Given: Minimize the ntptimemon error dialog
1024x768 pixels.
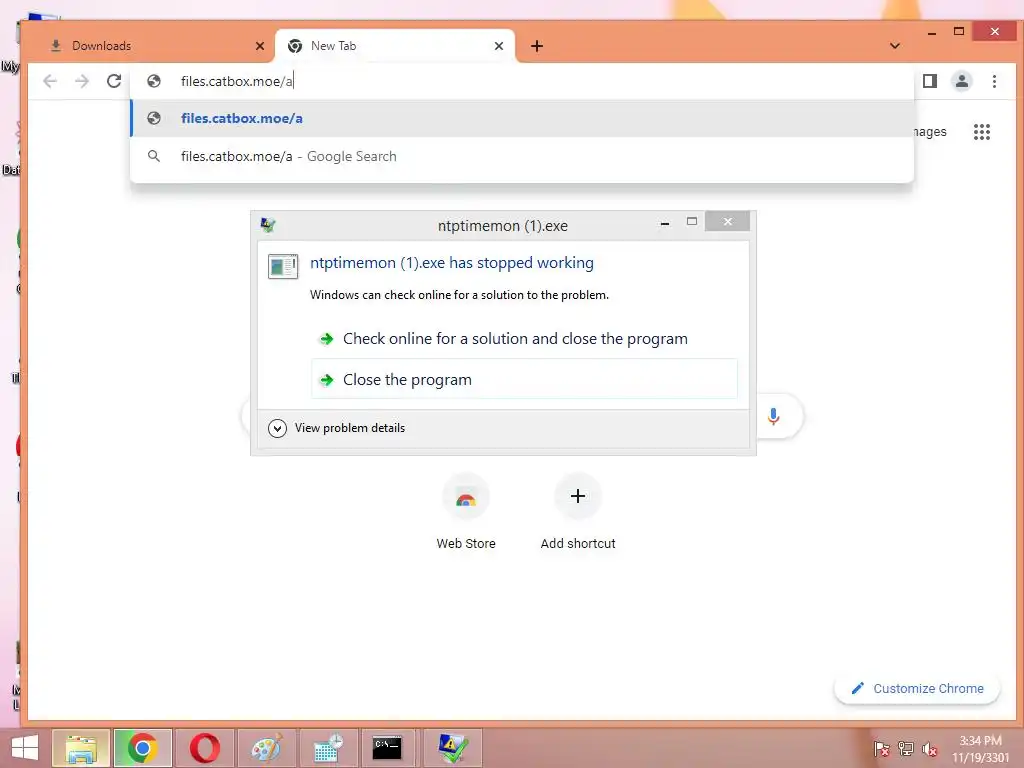Looking at the screenshot, I should pos(665,223).
